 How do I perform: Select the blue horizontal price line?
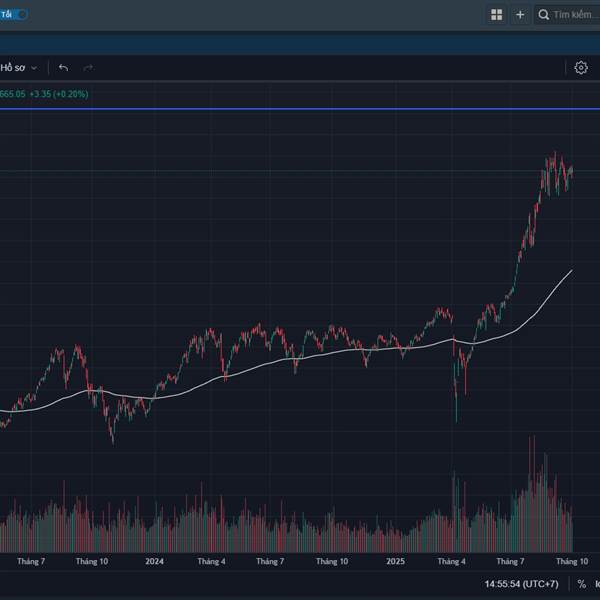pos(300,109)
